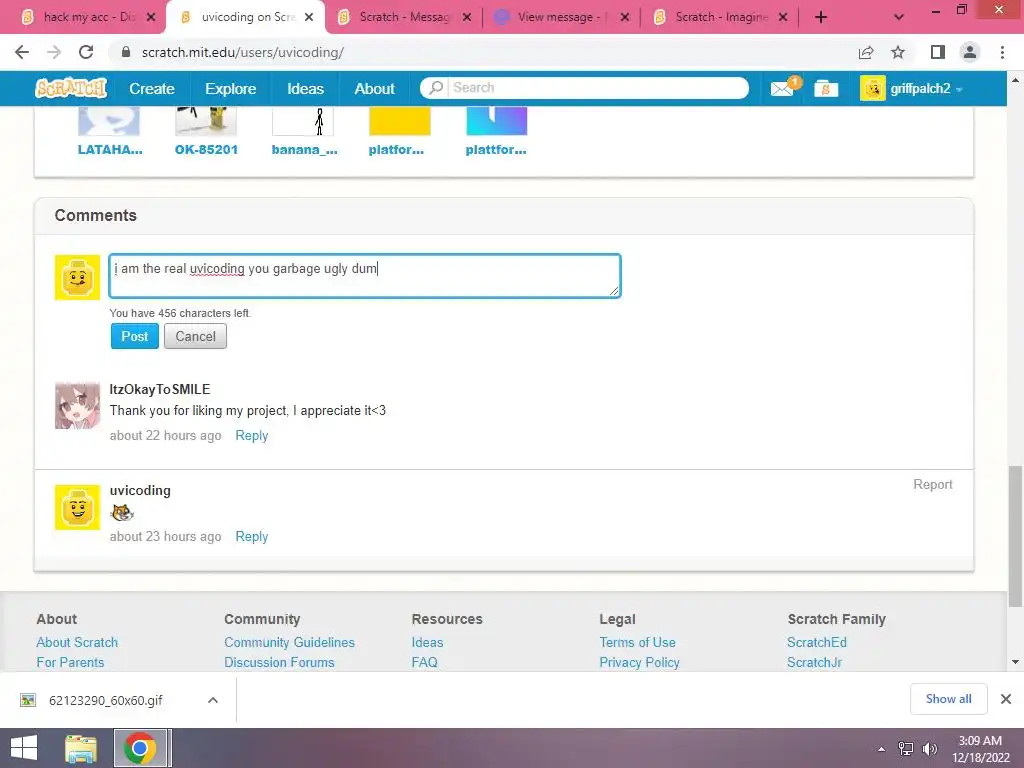Open the ScratchEd footer link

point(816,643)
